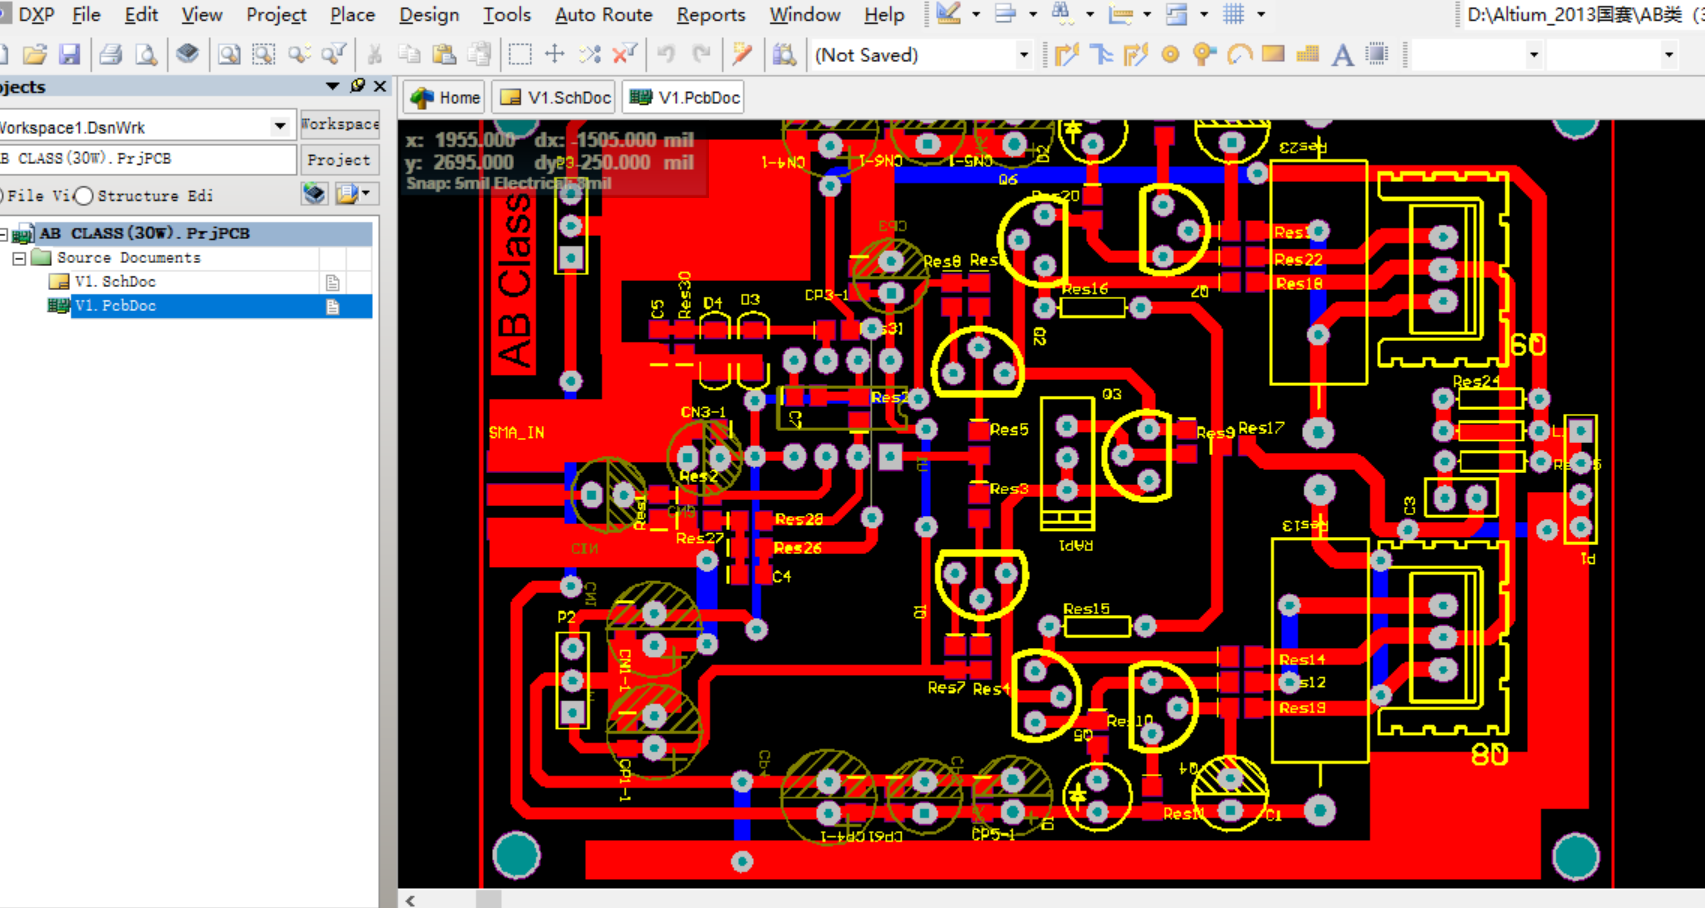The image size is (1705, 908).
Task: Open alignment tools dropdown arrow
Action: [1033, 14]
